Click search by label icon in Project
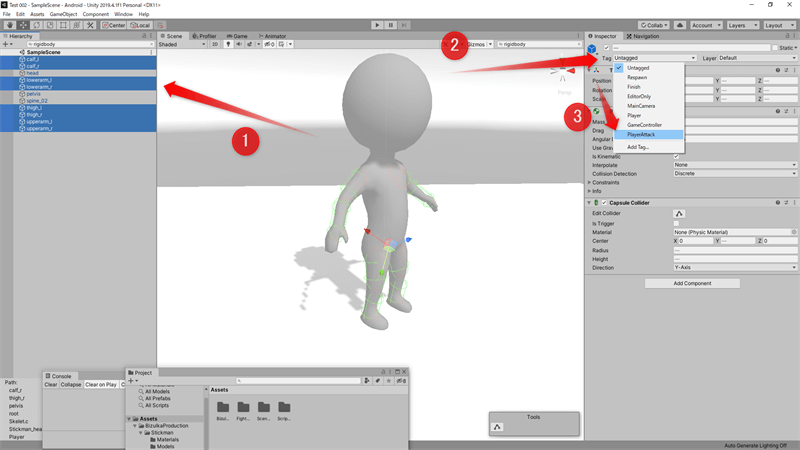The height and width of the screenshot is (450, 800). (x=378, y=381)
